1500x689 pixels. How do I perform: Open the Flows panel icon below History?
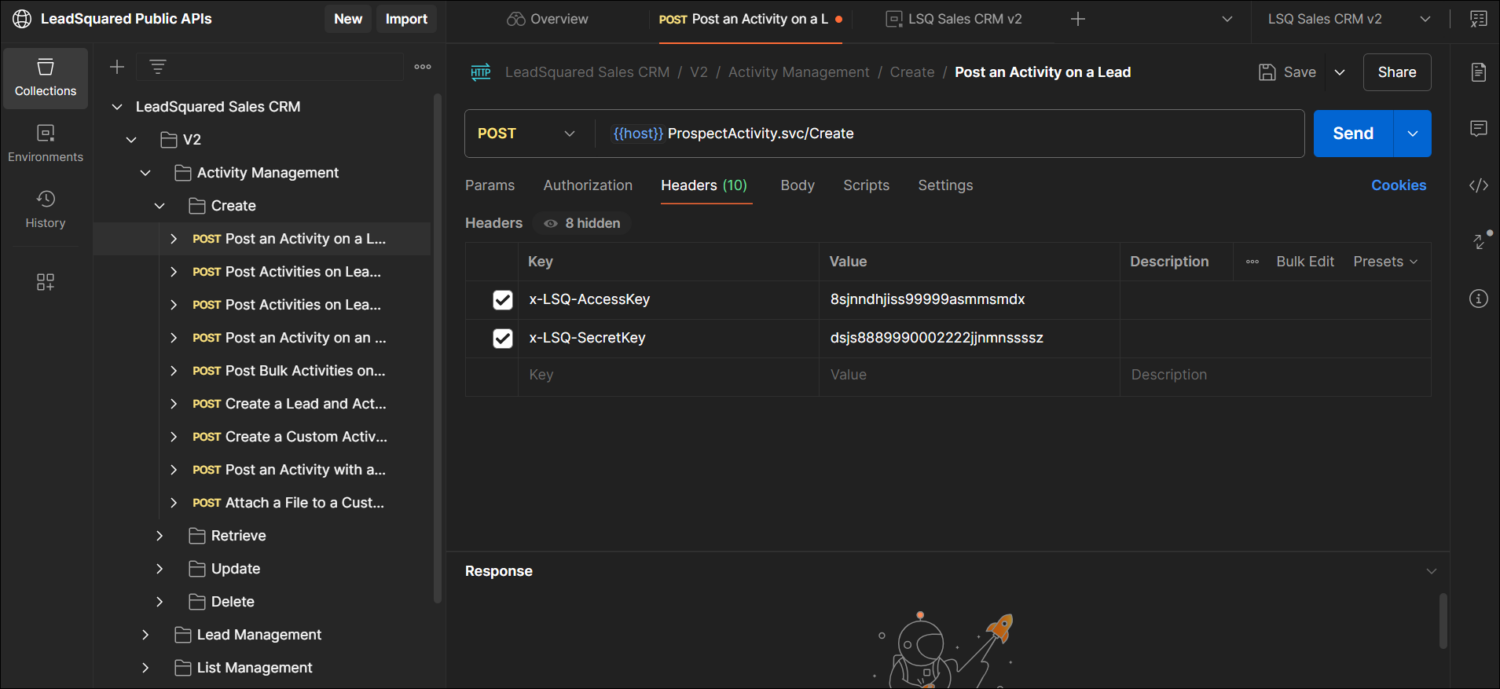pos(45,281)
